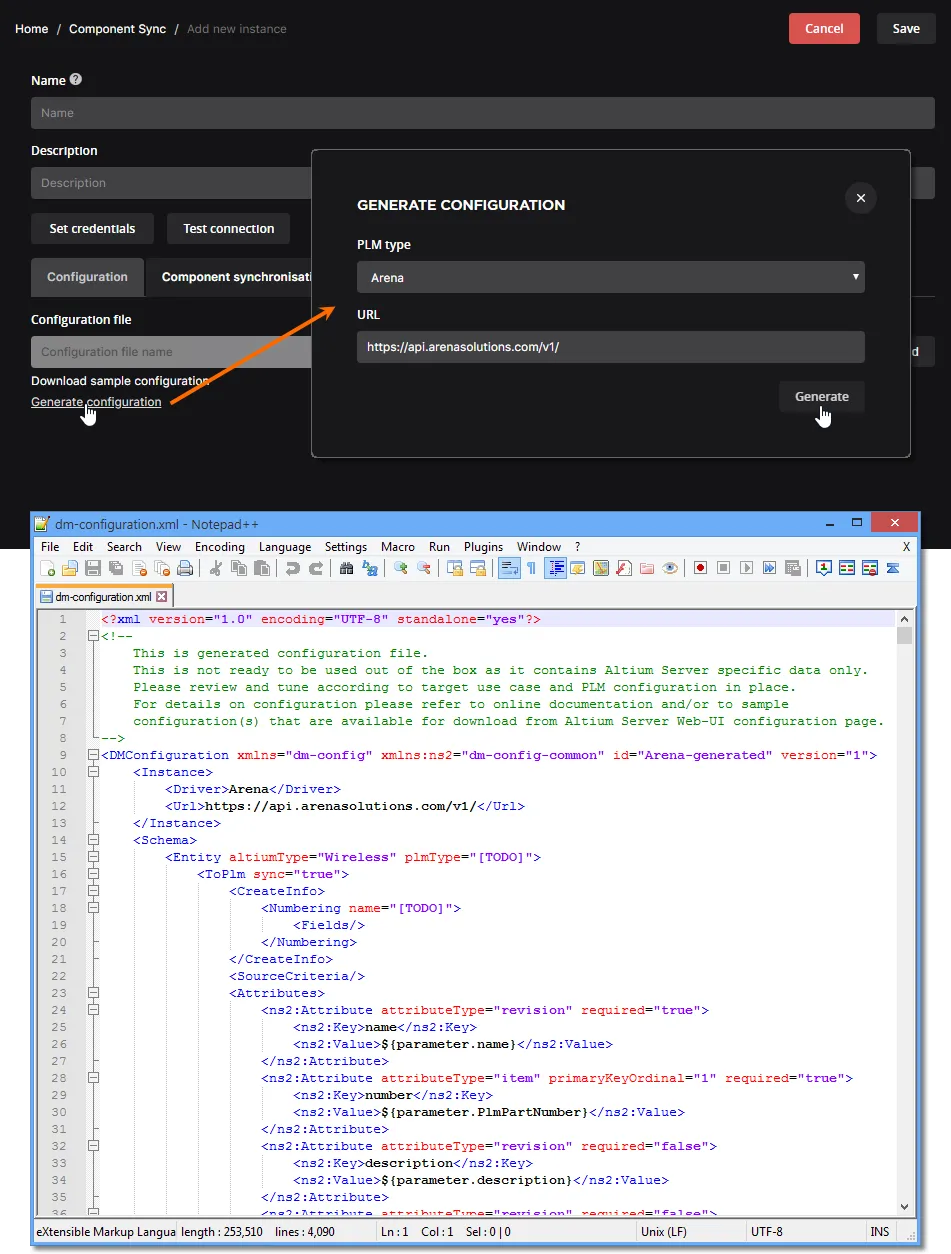Click Zoom In icon in Notepad++ toolbar
The width and height of the screenshot is (951, 1254).
pos(400,568)
